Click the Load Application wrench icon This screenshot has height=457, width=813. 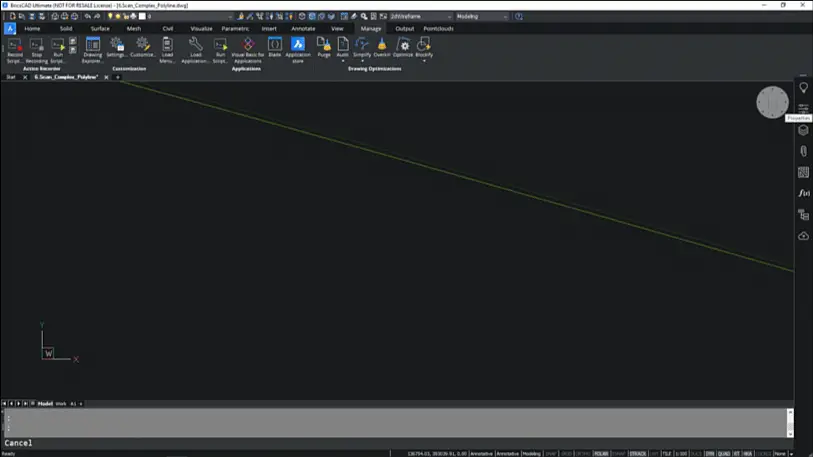pyautogui.click(x=195, y=50)
